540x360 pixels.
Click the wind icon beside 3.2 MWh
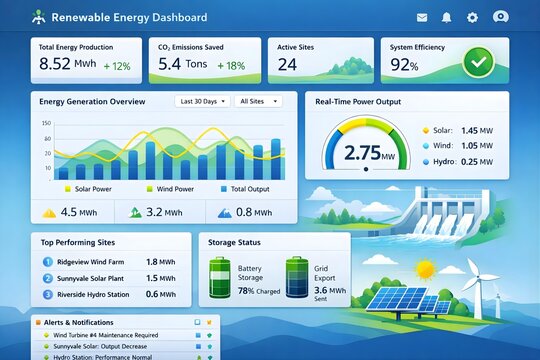(x=135, y=213)
